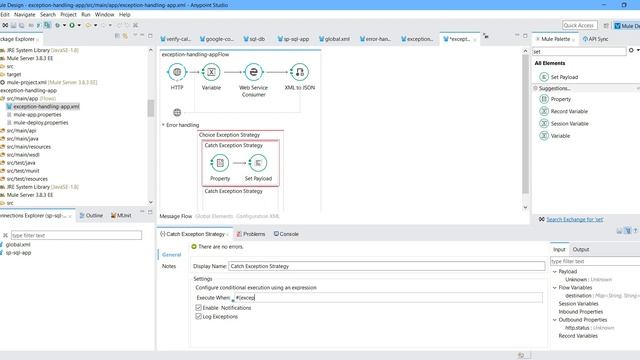640x360 pixels.
Task: Click the Package Explorer vertical scrollbar
Action: 151,108
